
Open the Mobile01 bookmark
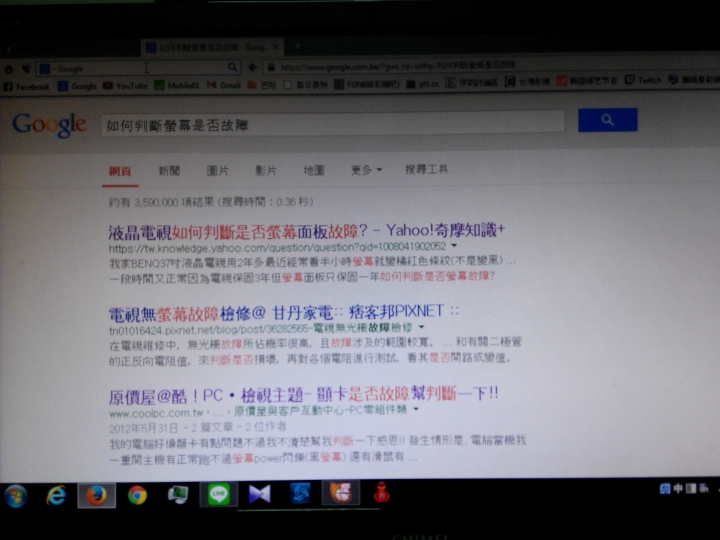click(x=177, y=85)
